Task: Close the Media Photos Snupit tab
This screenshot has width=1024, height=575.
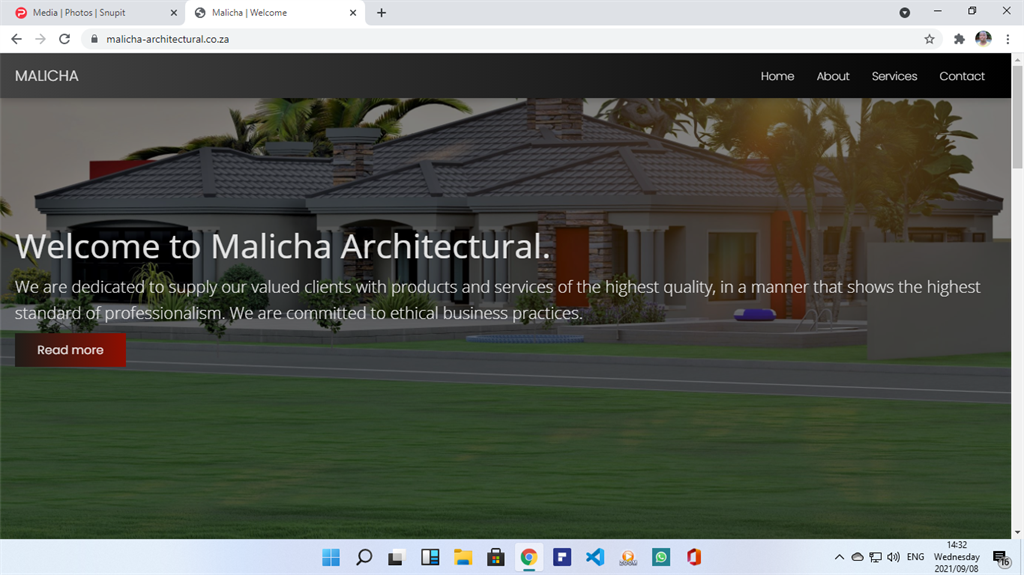Action: click(174, 12)
